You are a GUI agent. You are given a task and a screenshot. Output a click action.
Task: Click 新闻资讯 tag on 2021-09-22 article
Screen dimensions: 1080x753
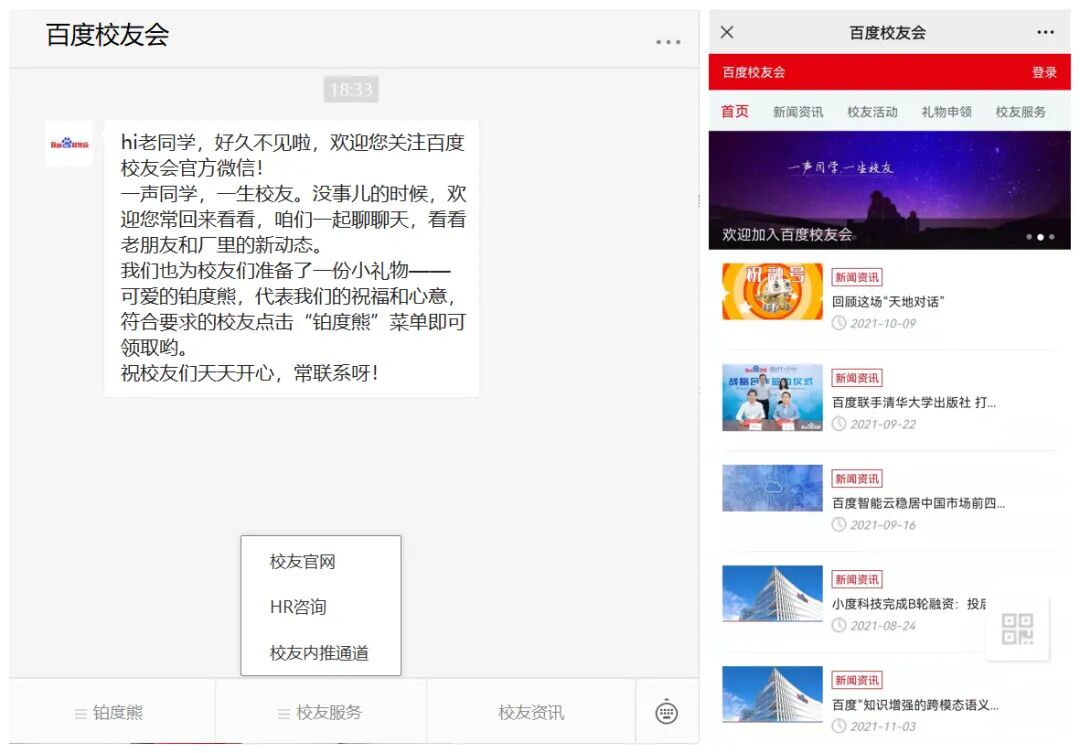[x=857, y=378]
